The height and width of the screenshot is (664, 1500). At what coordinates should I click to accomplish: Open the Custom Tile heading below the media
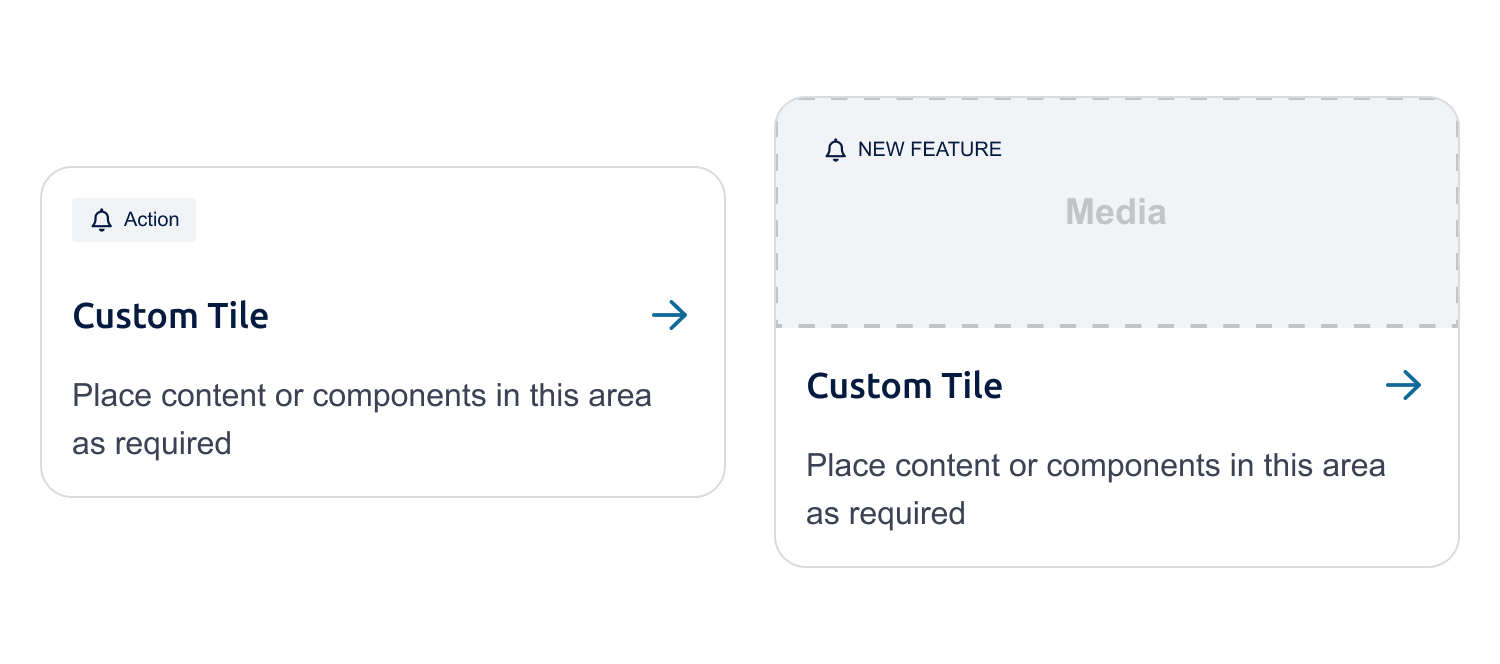(x=905, y=386)
